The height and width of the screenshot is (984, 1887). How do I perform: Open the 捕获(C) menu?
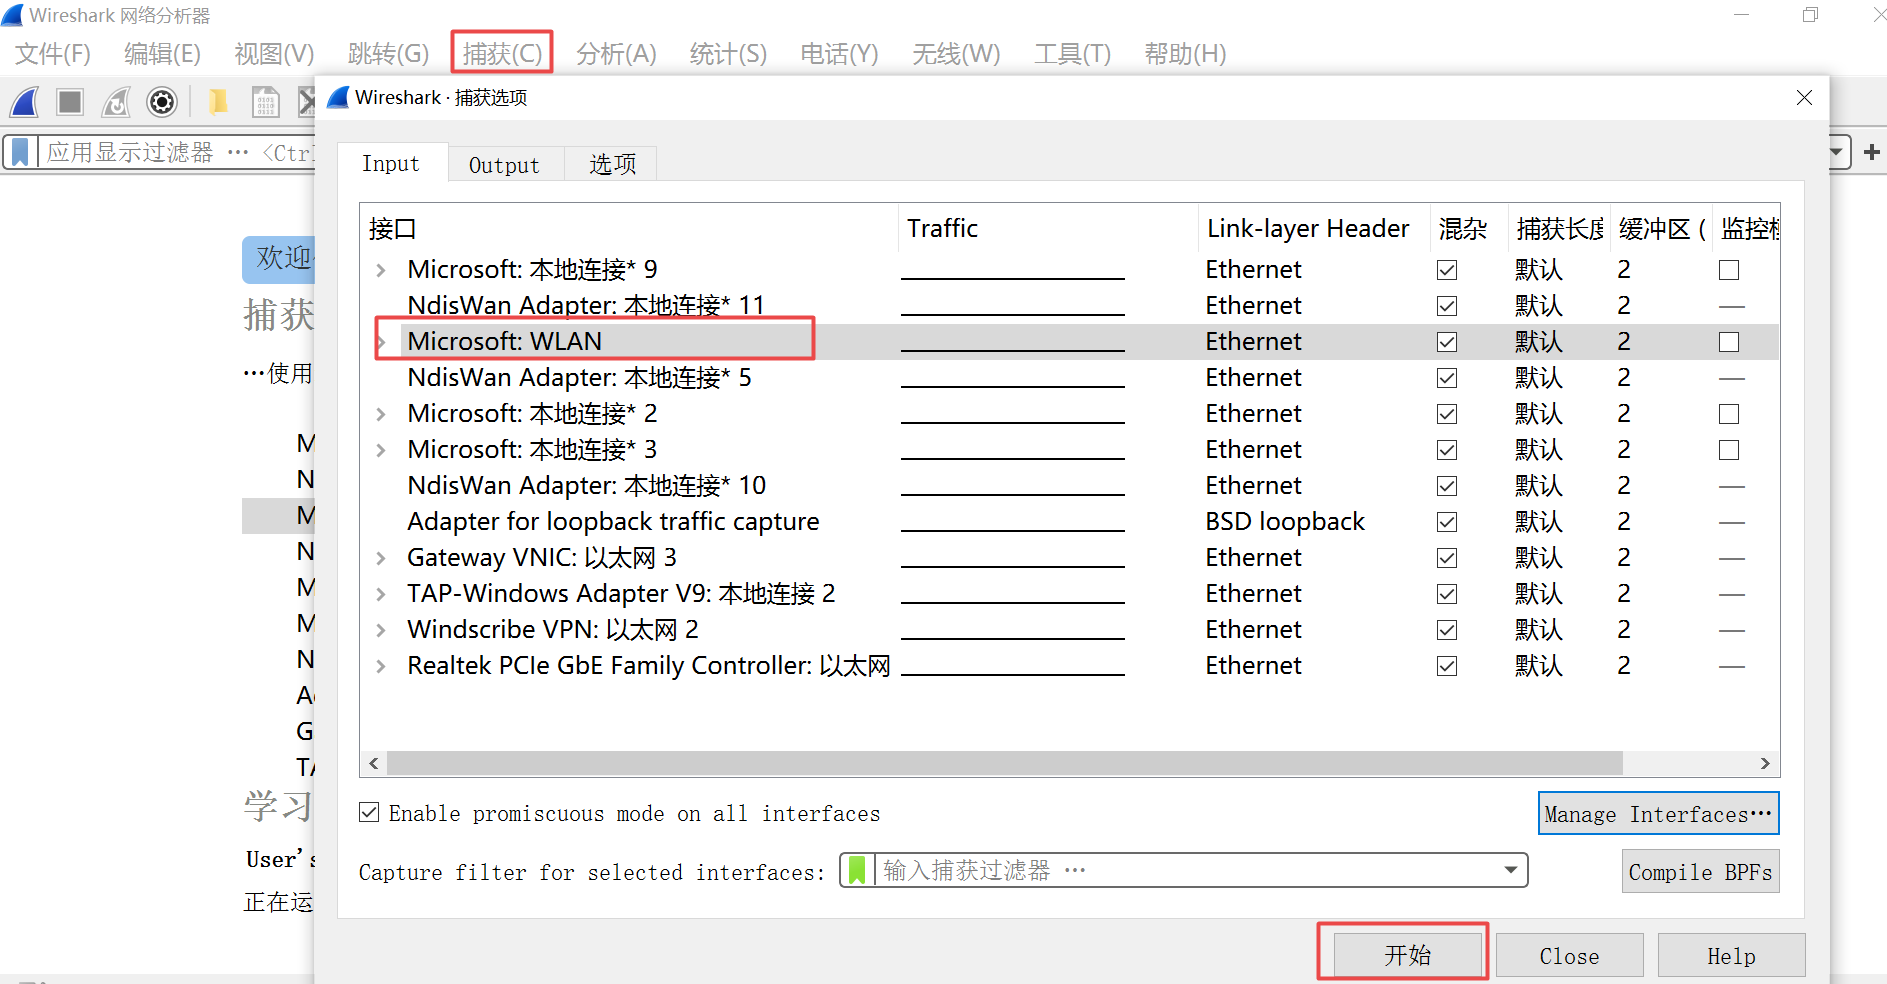point(502,54)
